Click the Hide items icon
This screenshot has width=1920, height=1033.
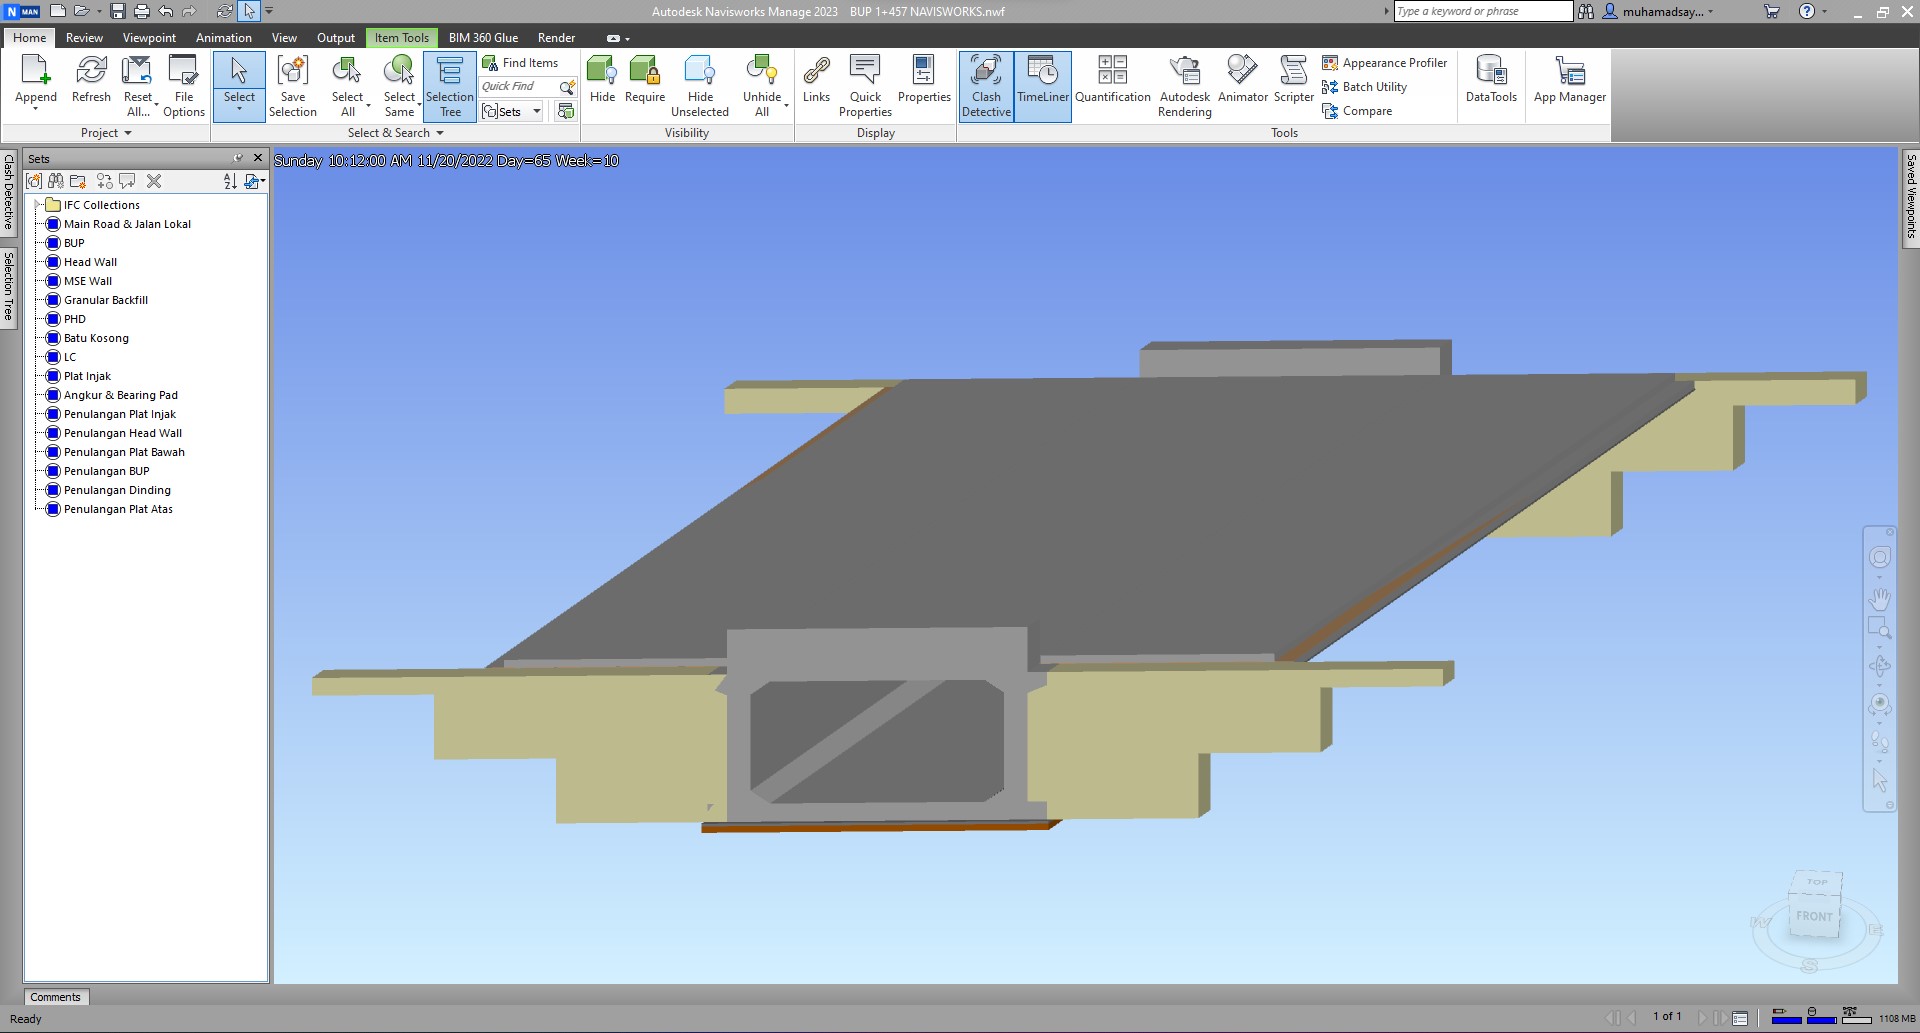point(602,70)
